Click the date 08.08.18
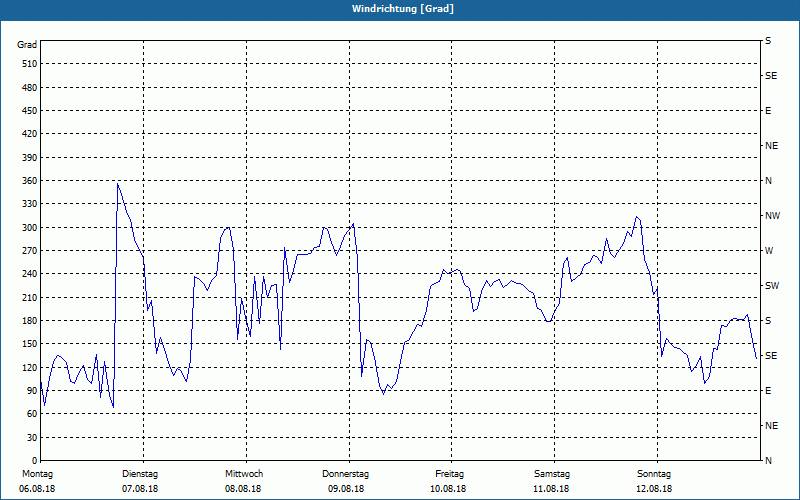The height and width of the screenshot is (500, 800). [243, 489]
